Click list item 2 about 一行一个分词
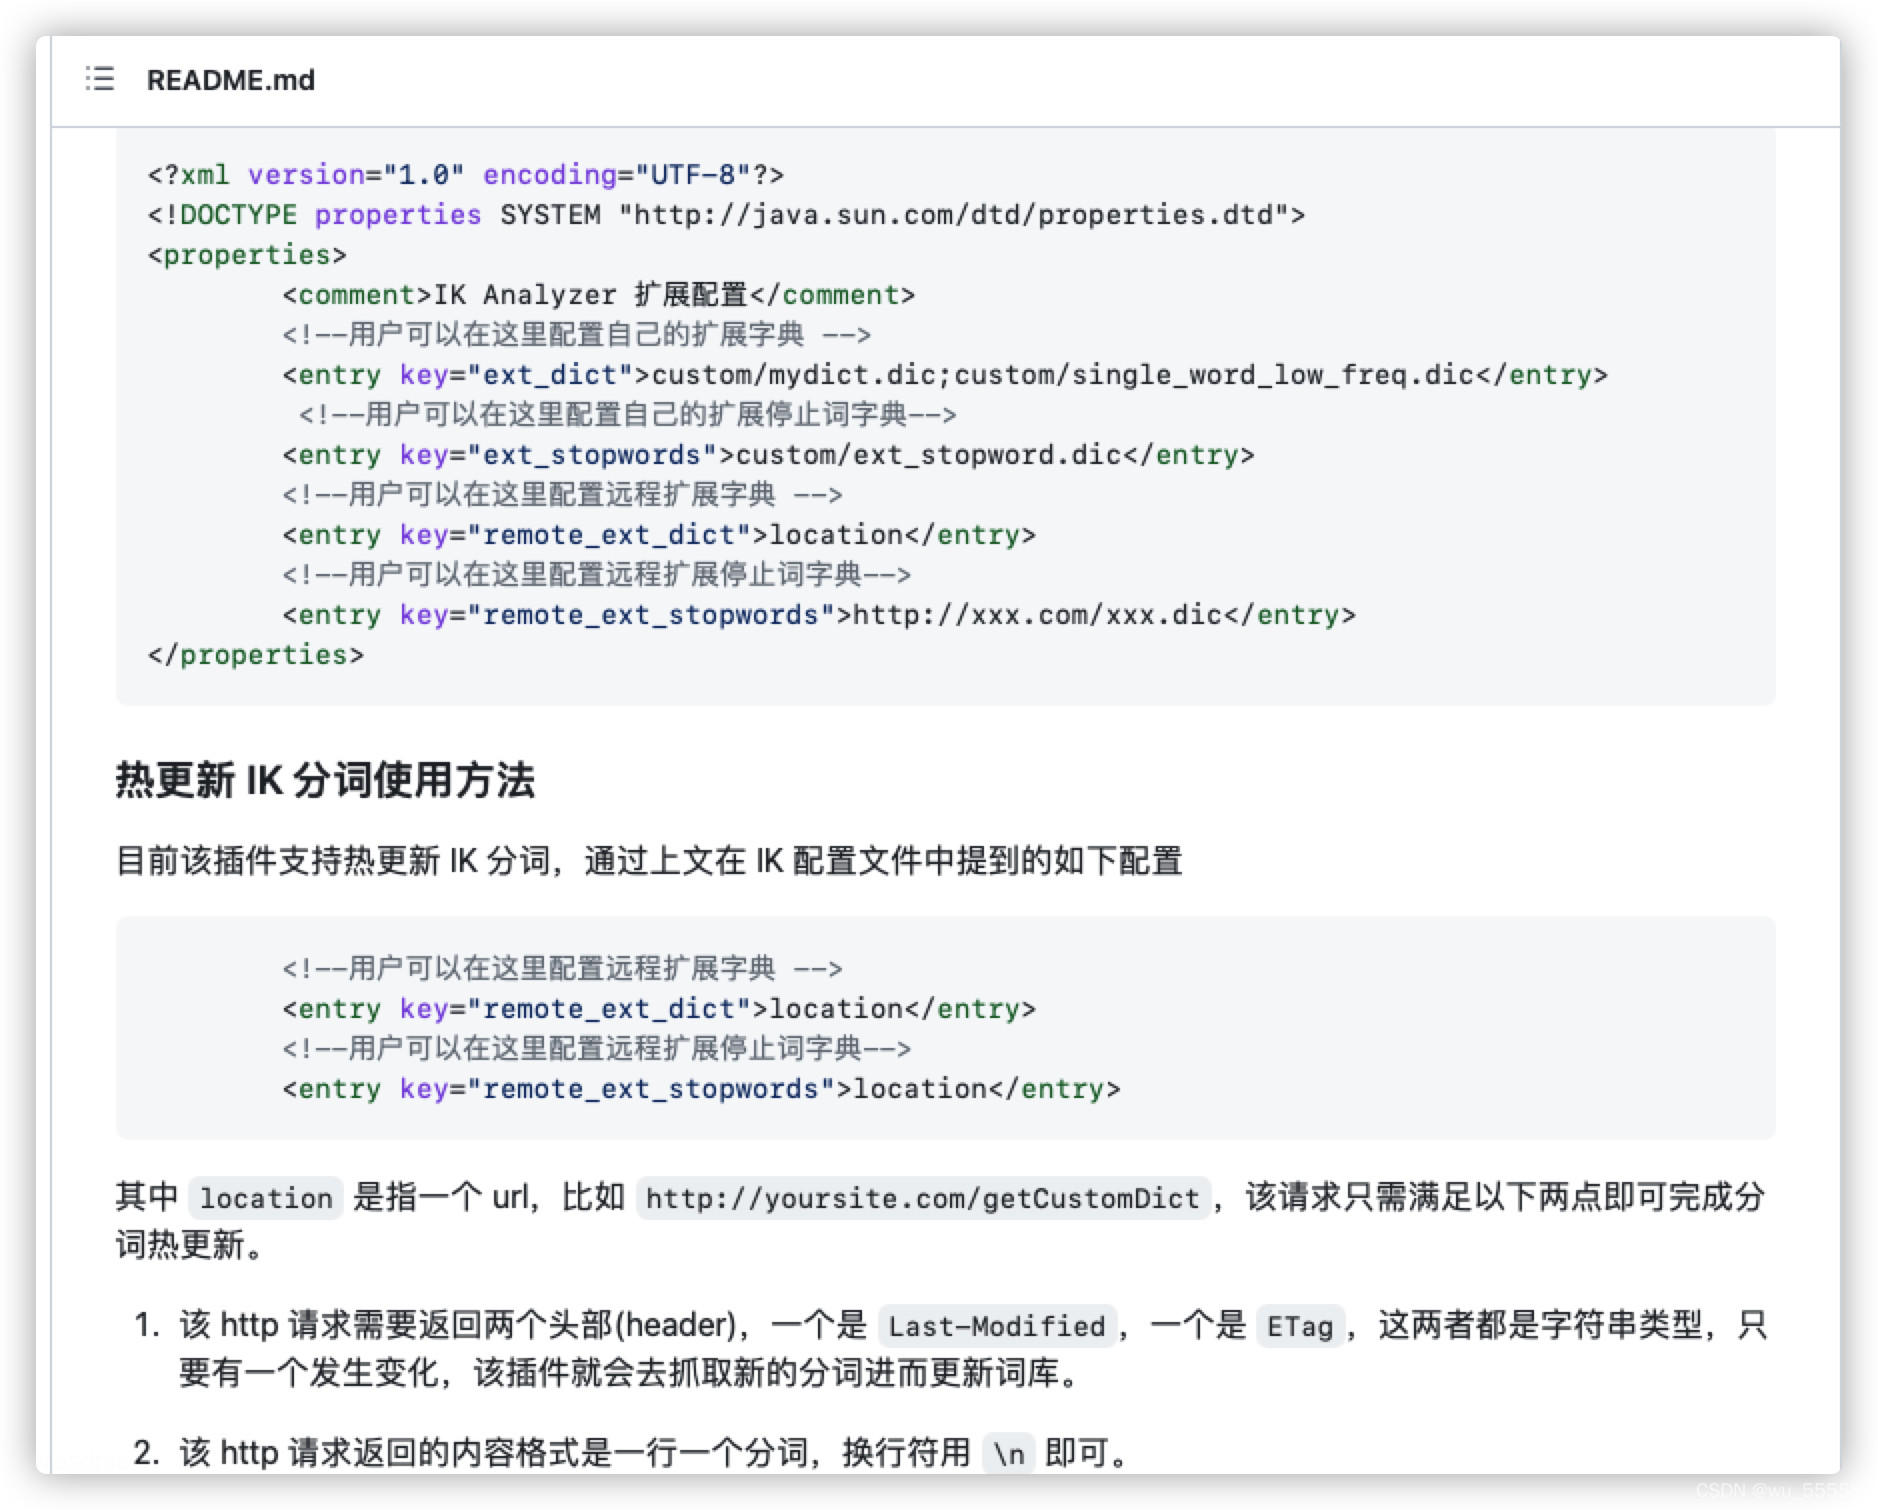The image size is (1878, 1510). tap(655, 1453)
